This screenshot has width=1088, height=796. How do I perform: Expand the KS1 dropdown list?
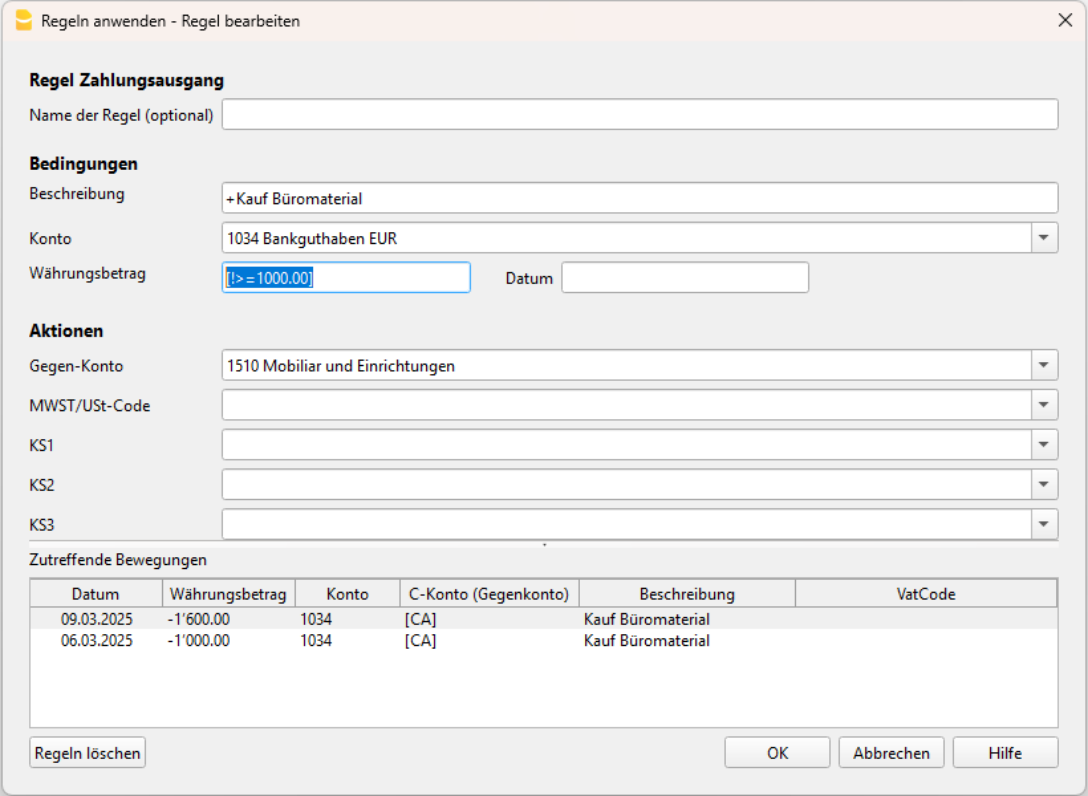tap(1044, 445)
